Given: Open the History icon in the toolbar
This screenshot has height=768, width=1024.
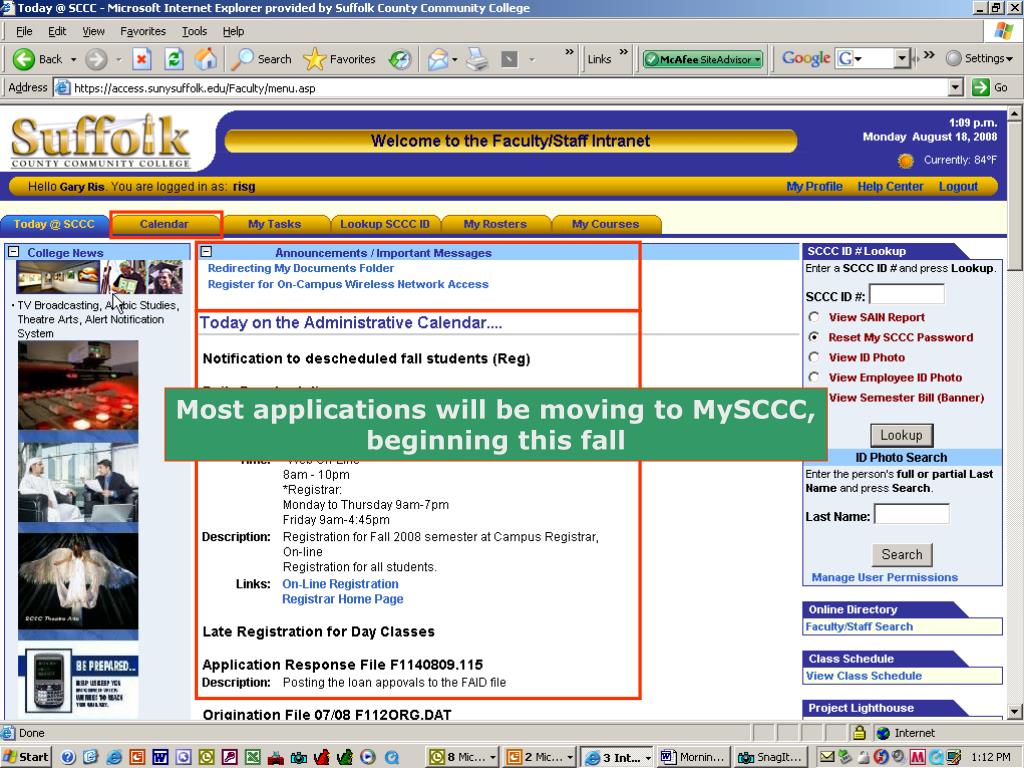Looking at the screenshot, I should tap(400, 59).
